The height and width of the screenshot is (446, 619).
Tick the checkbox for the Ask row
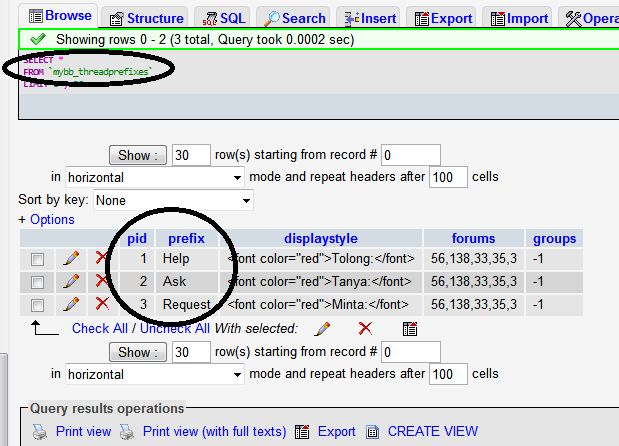coord(37,282)
